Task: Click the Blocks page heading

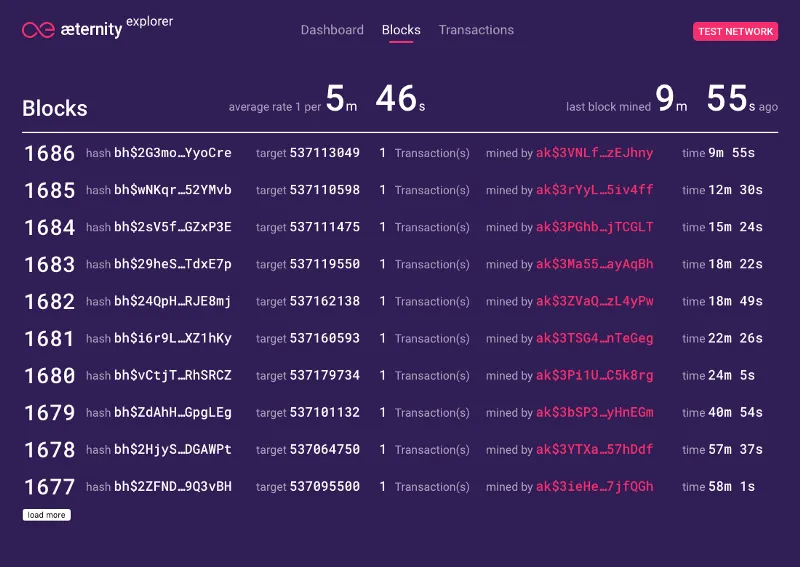Action: 55,108
